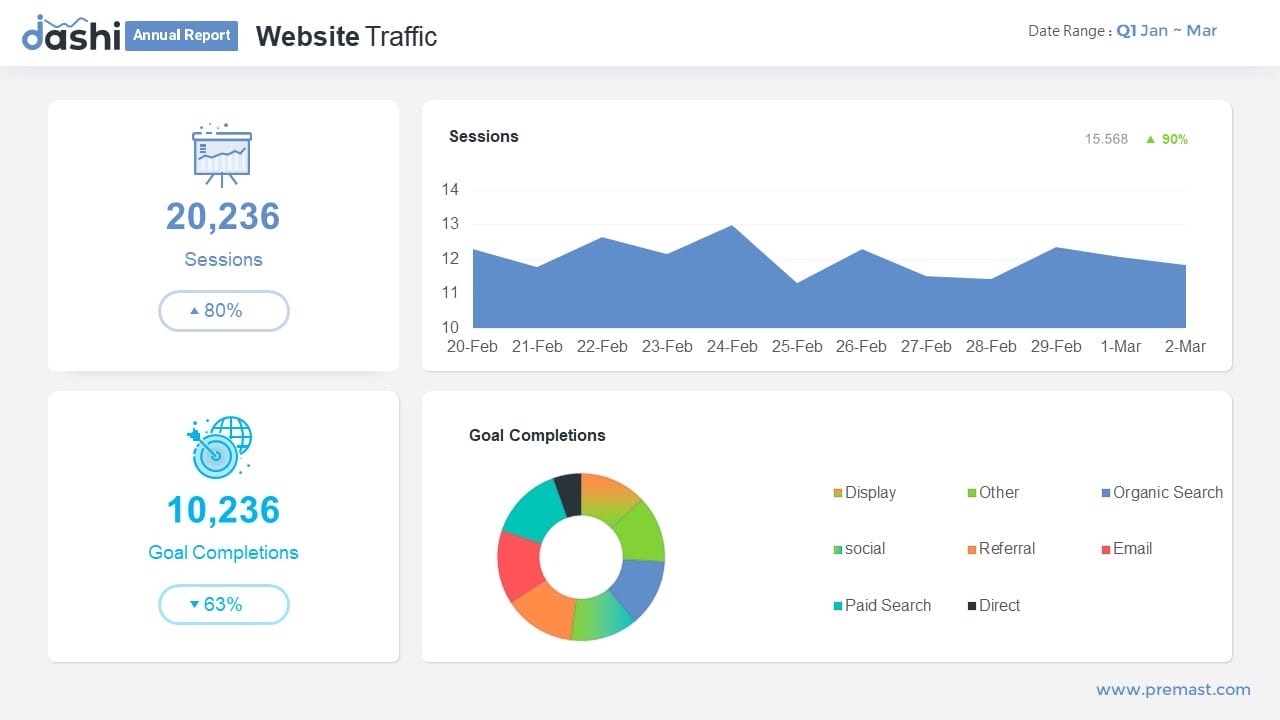The width and height of the screenshot is (1280, 720).
Task: Click the Other legend green swatch
Action: tap(972, 493)
